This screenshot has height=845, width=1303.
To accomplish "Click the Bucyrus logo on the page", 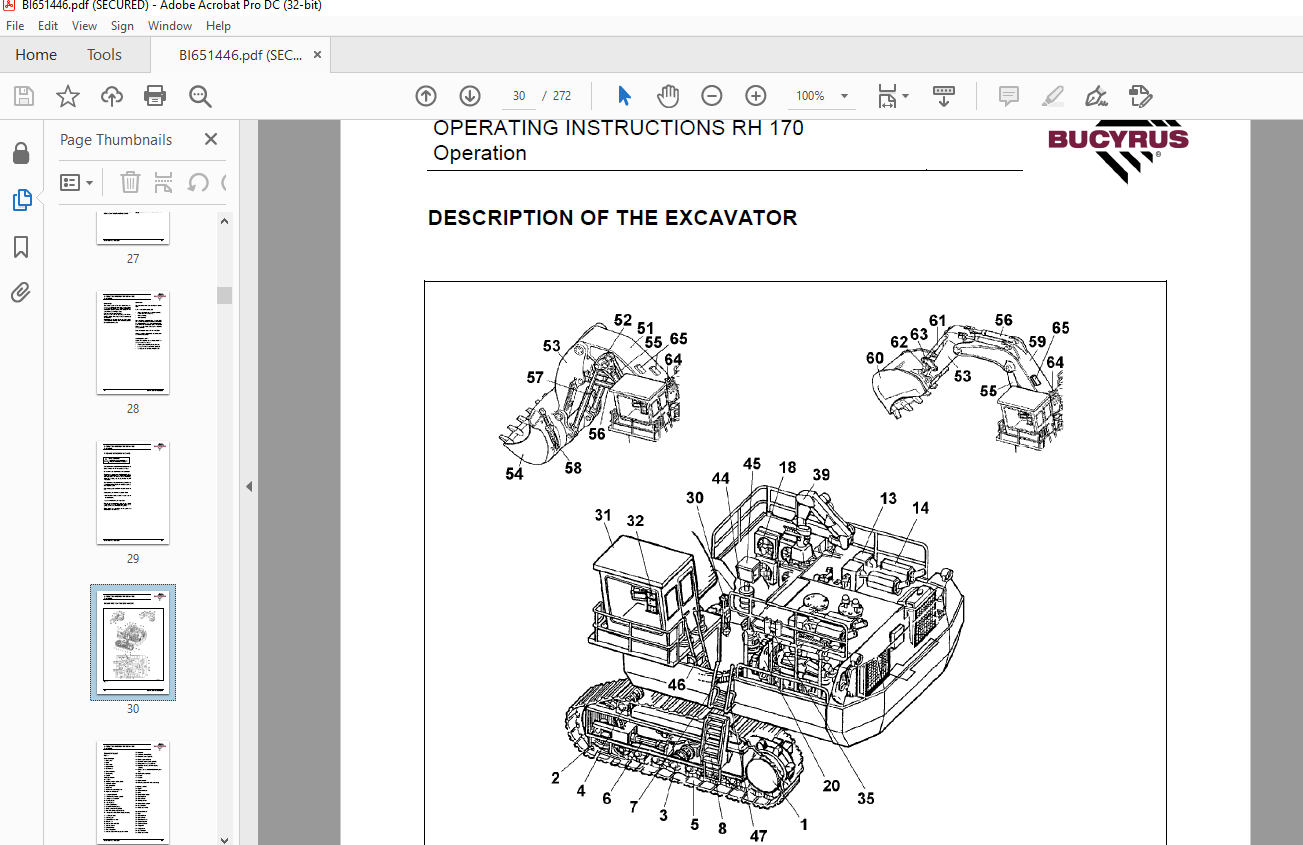I will 1118,152.
